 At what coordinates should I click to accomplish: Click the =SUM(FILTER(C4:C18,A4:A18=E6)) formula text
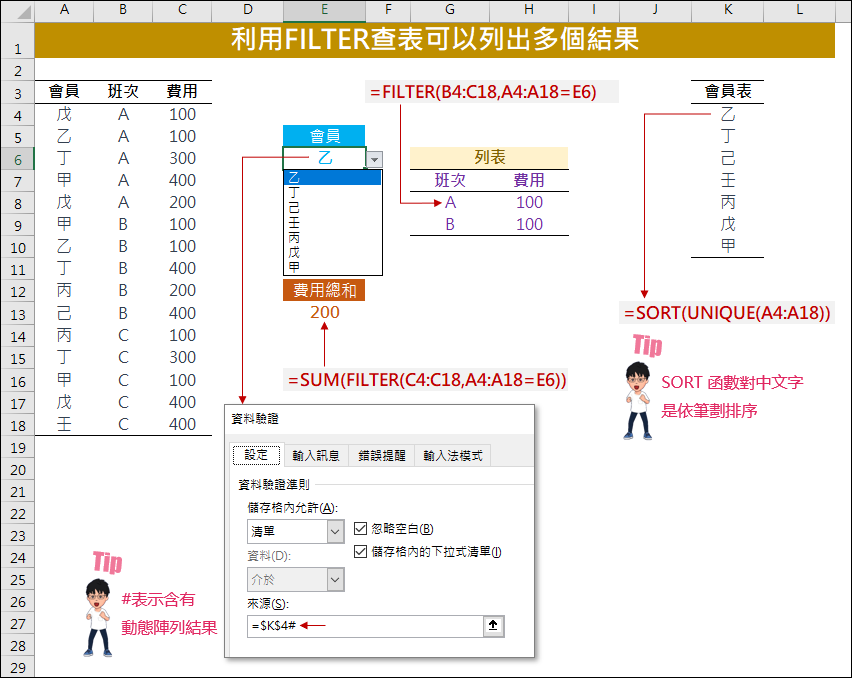click(427, 380)
